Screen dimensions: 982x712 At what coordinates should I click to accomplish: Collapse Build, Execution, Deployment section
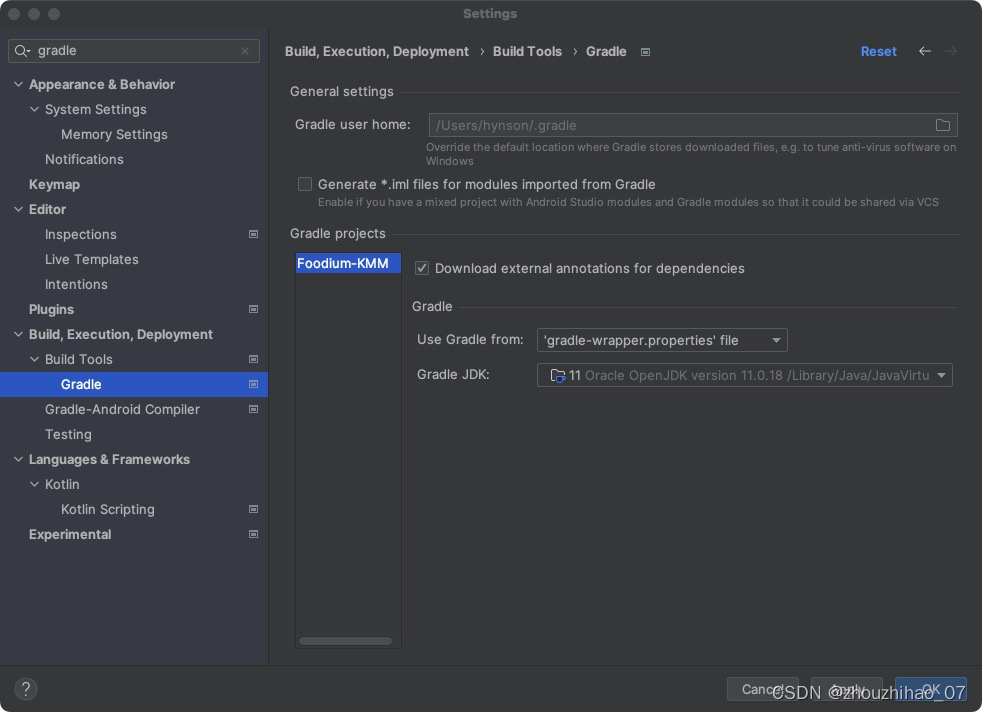click(18, 334)
